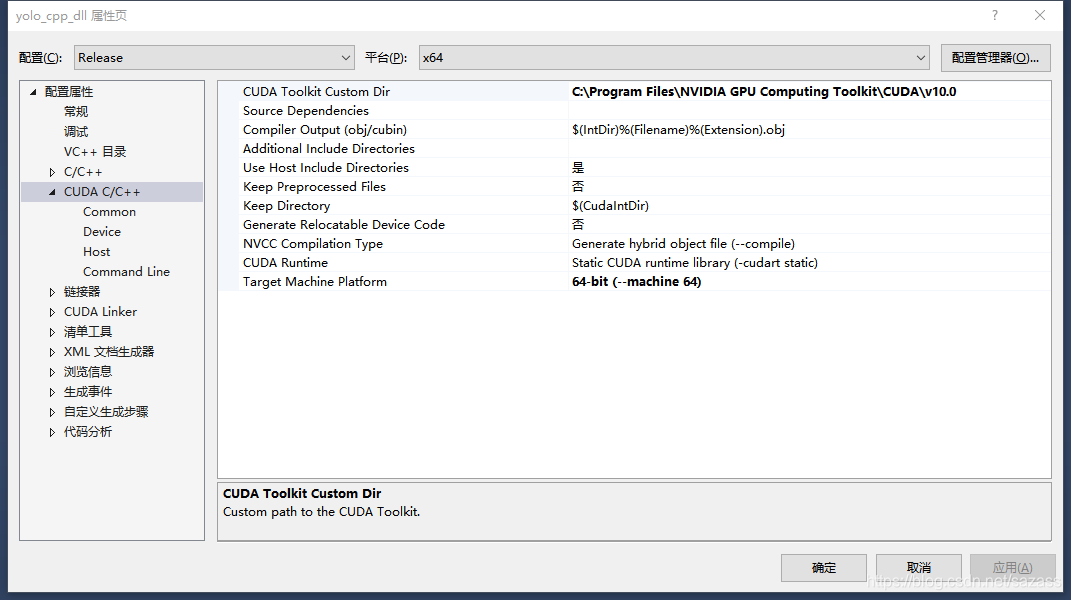Click the 配置管理器 button
Screen dimensions: 1071x600
(x=994, y=57)
